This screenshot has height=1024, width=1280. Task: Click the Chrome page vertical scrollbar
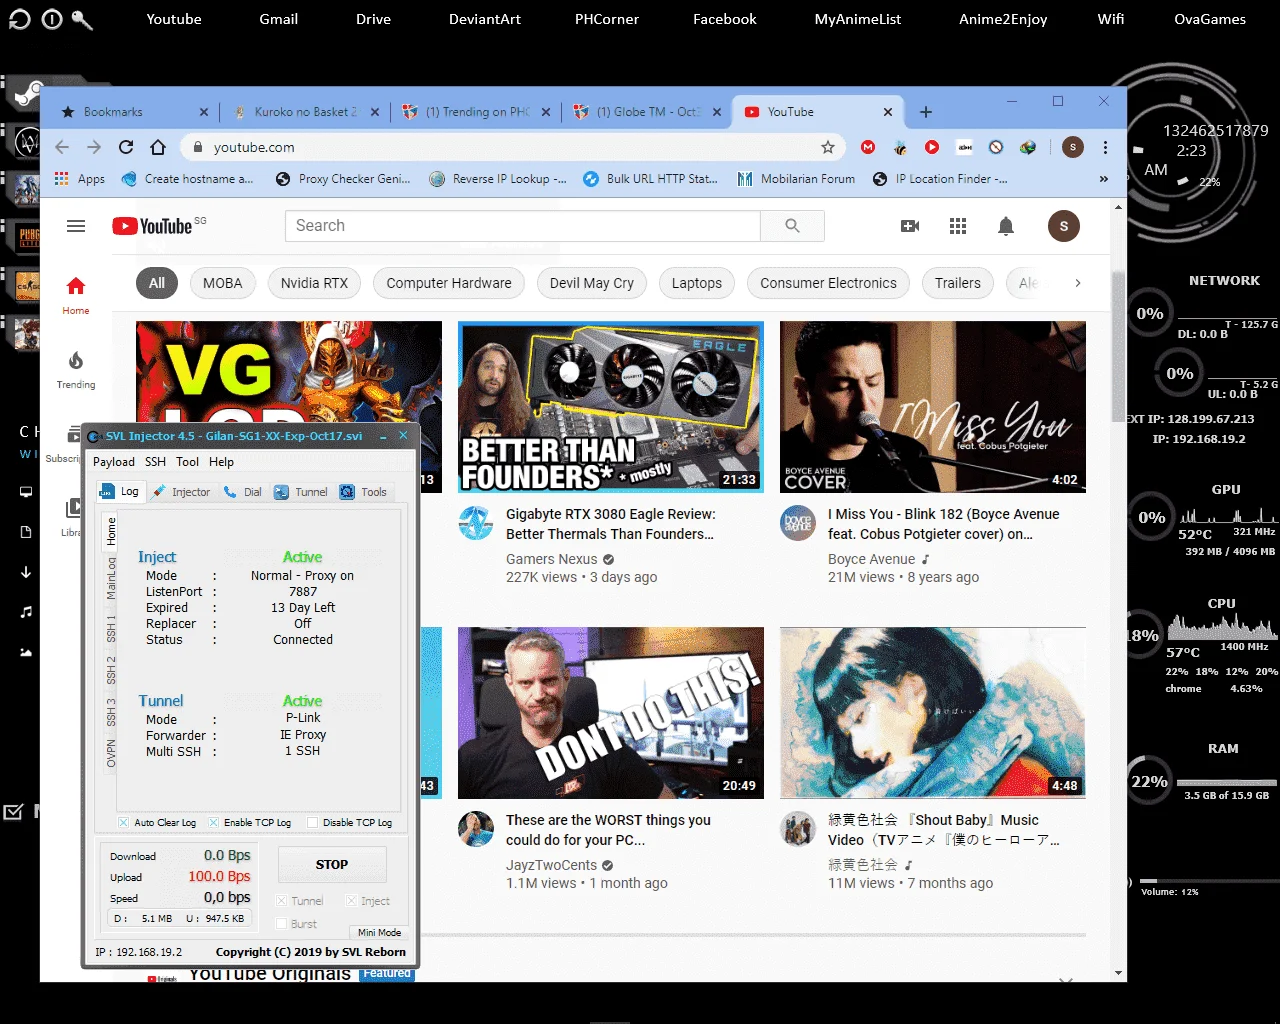pyautogui.click(x=1119, y=346)
